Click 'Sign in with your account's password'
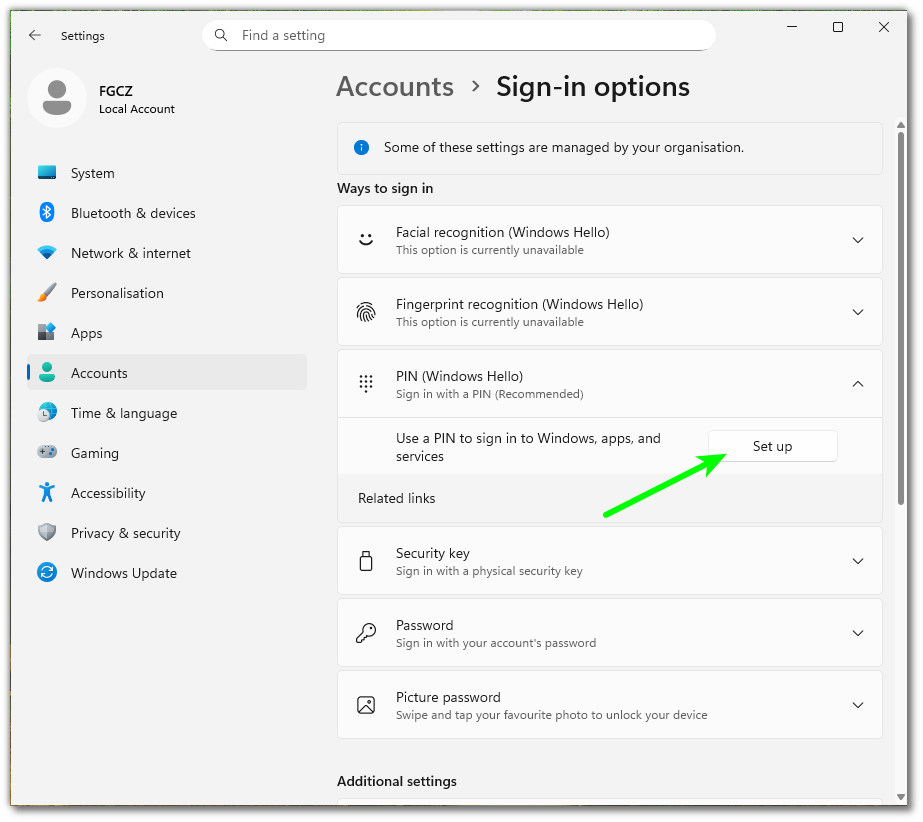This screenshot has height=822, width=923. (x=496, y=643)
